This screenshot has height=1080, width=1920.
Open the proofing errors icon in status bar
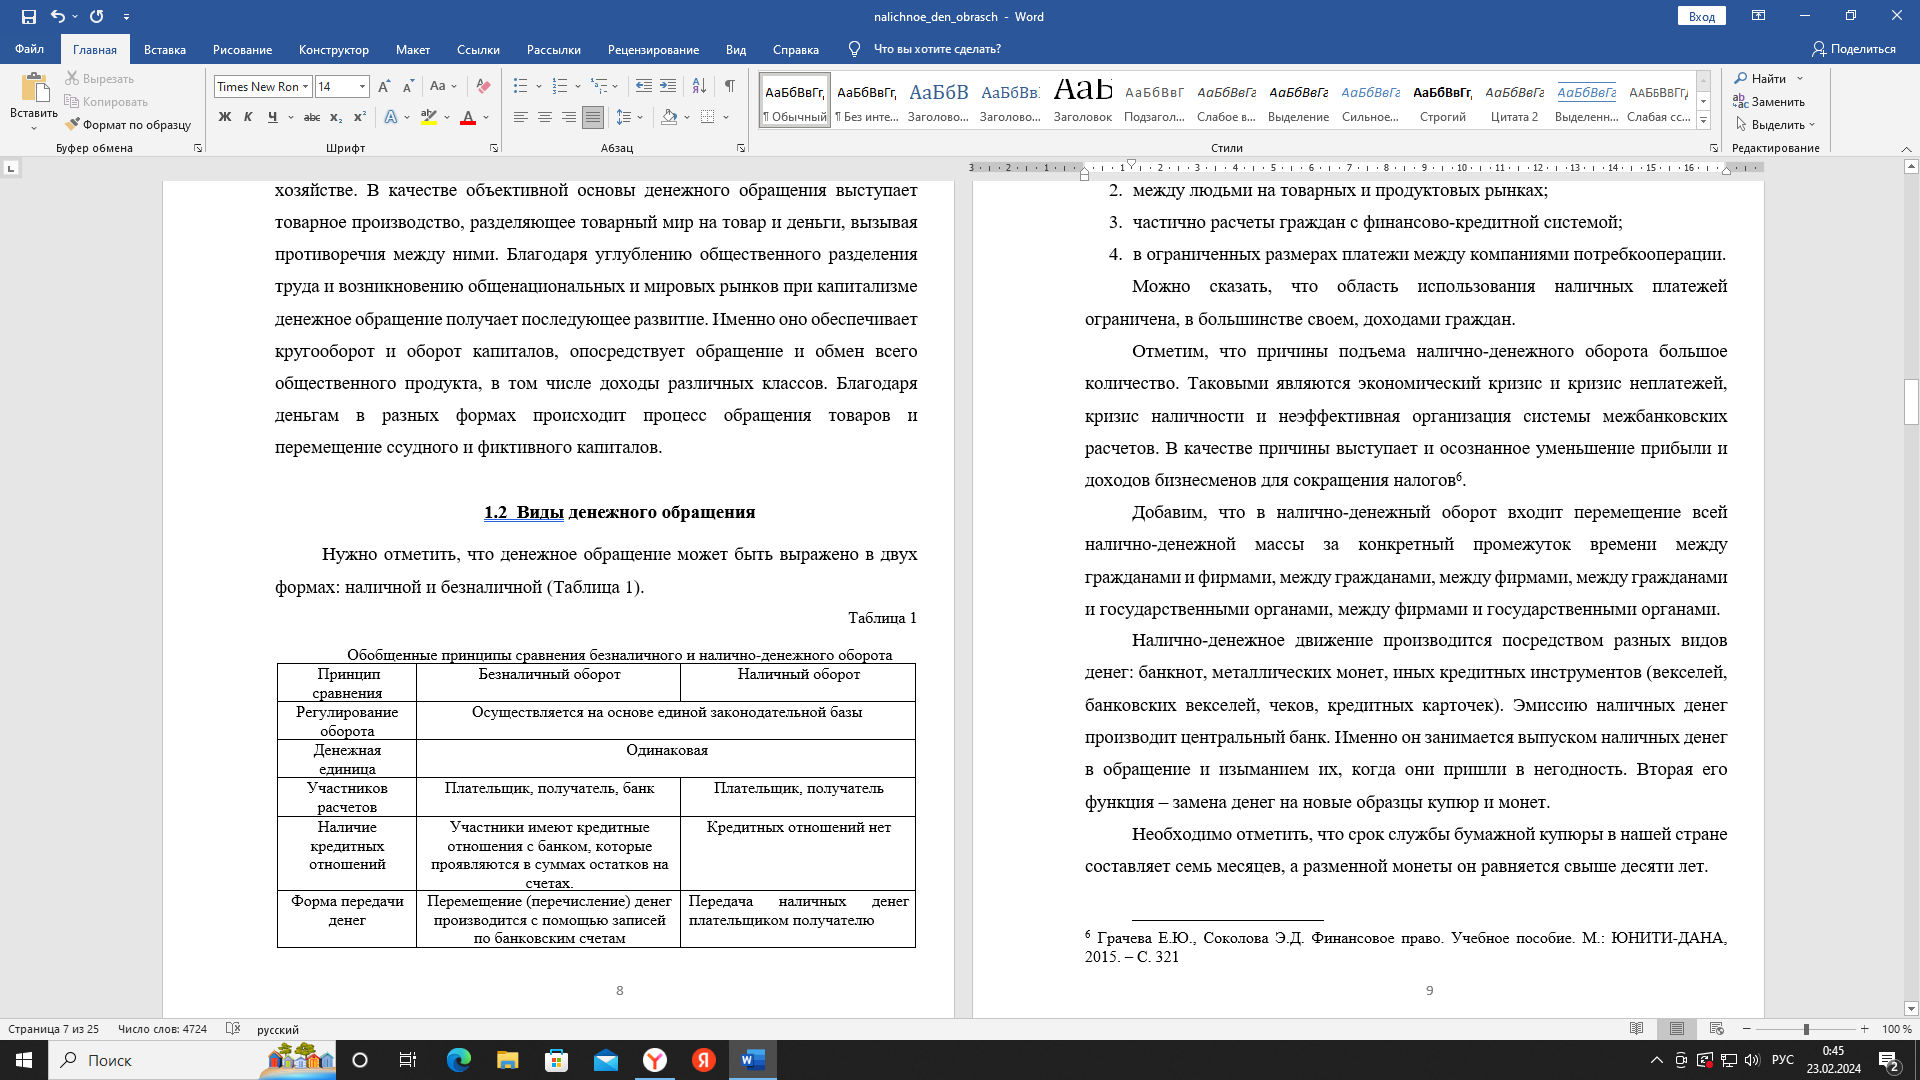(x=233, y=1029)
